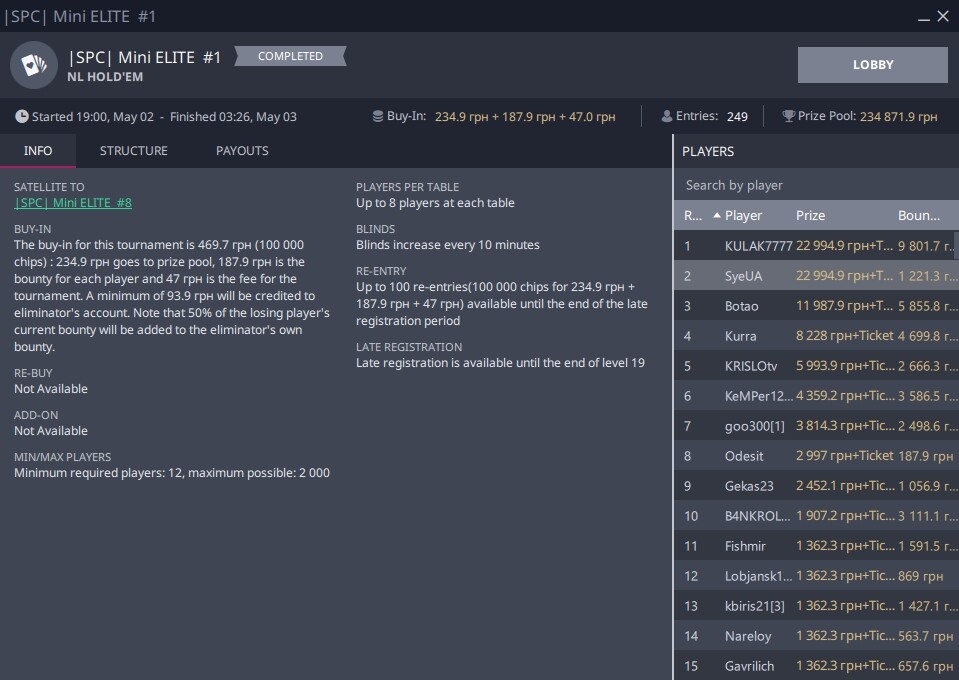Select player row KULAK7777
The width and height of the screenshot is (959, 680).
814,246
